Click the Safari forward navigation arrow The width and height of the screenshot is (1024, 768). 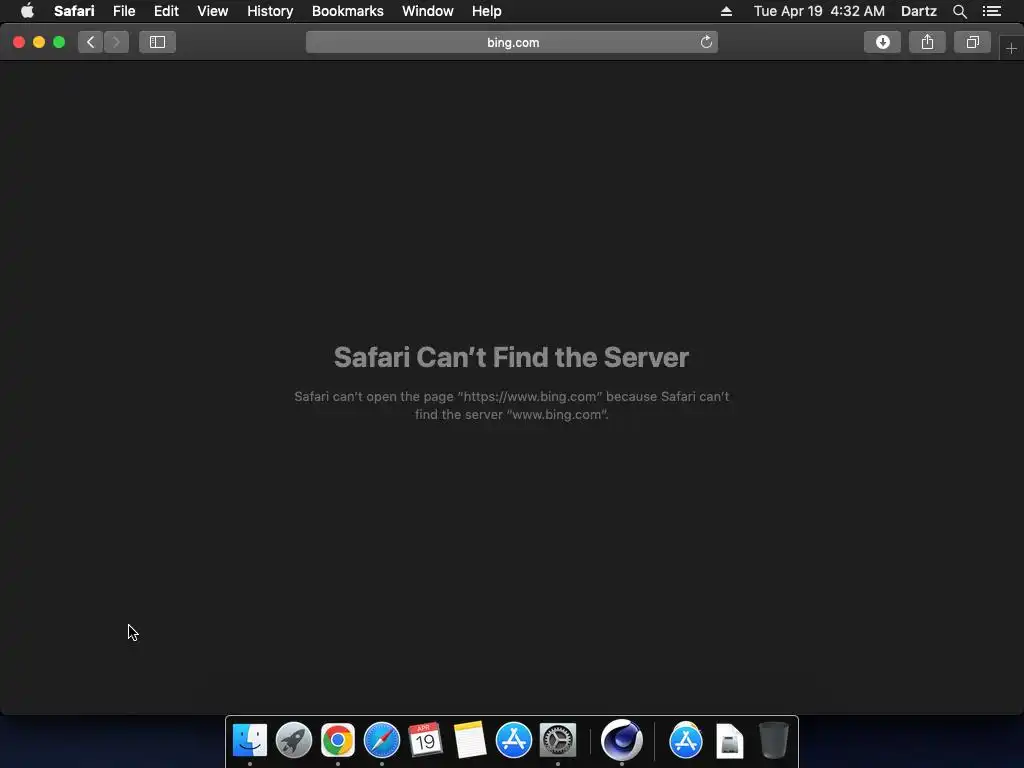[x=116, y=42]
